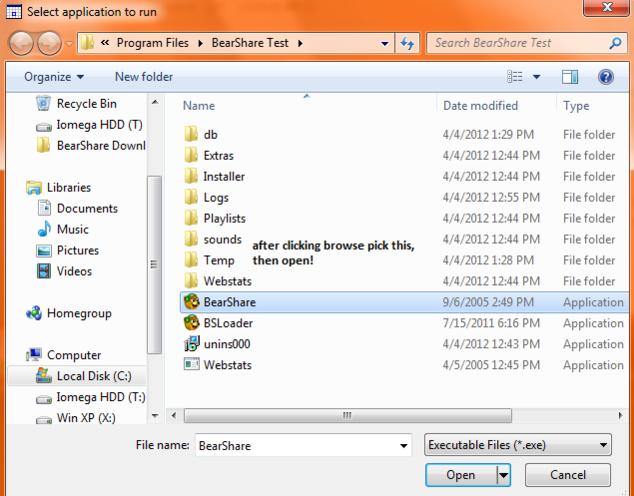The width and height of the screenshot is (634, 496).
Task: Click the BearShare Test breadcrumb
Action: pos(250,43)
